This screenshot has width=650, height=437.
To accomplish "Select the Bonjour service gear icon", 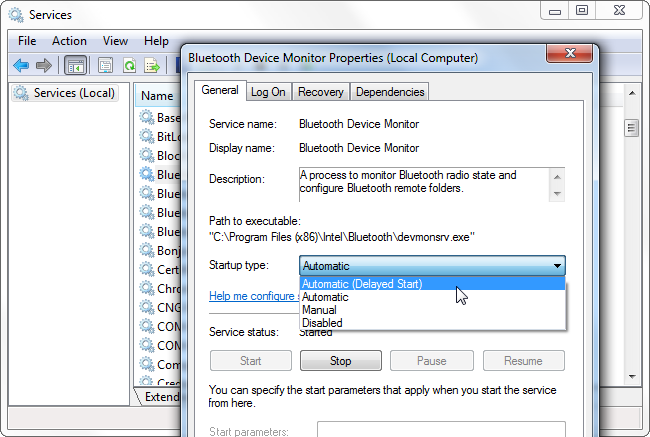I will pos(146,250).
